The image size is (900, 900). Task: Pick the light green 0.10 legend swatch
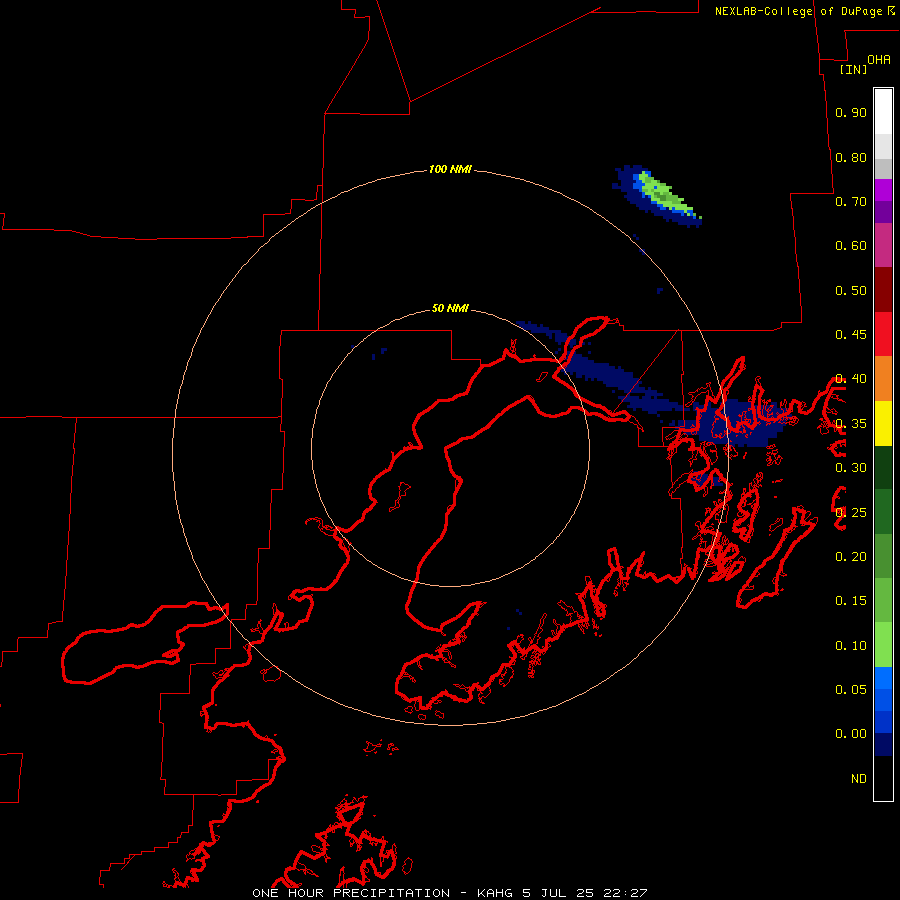883,645
